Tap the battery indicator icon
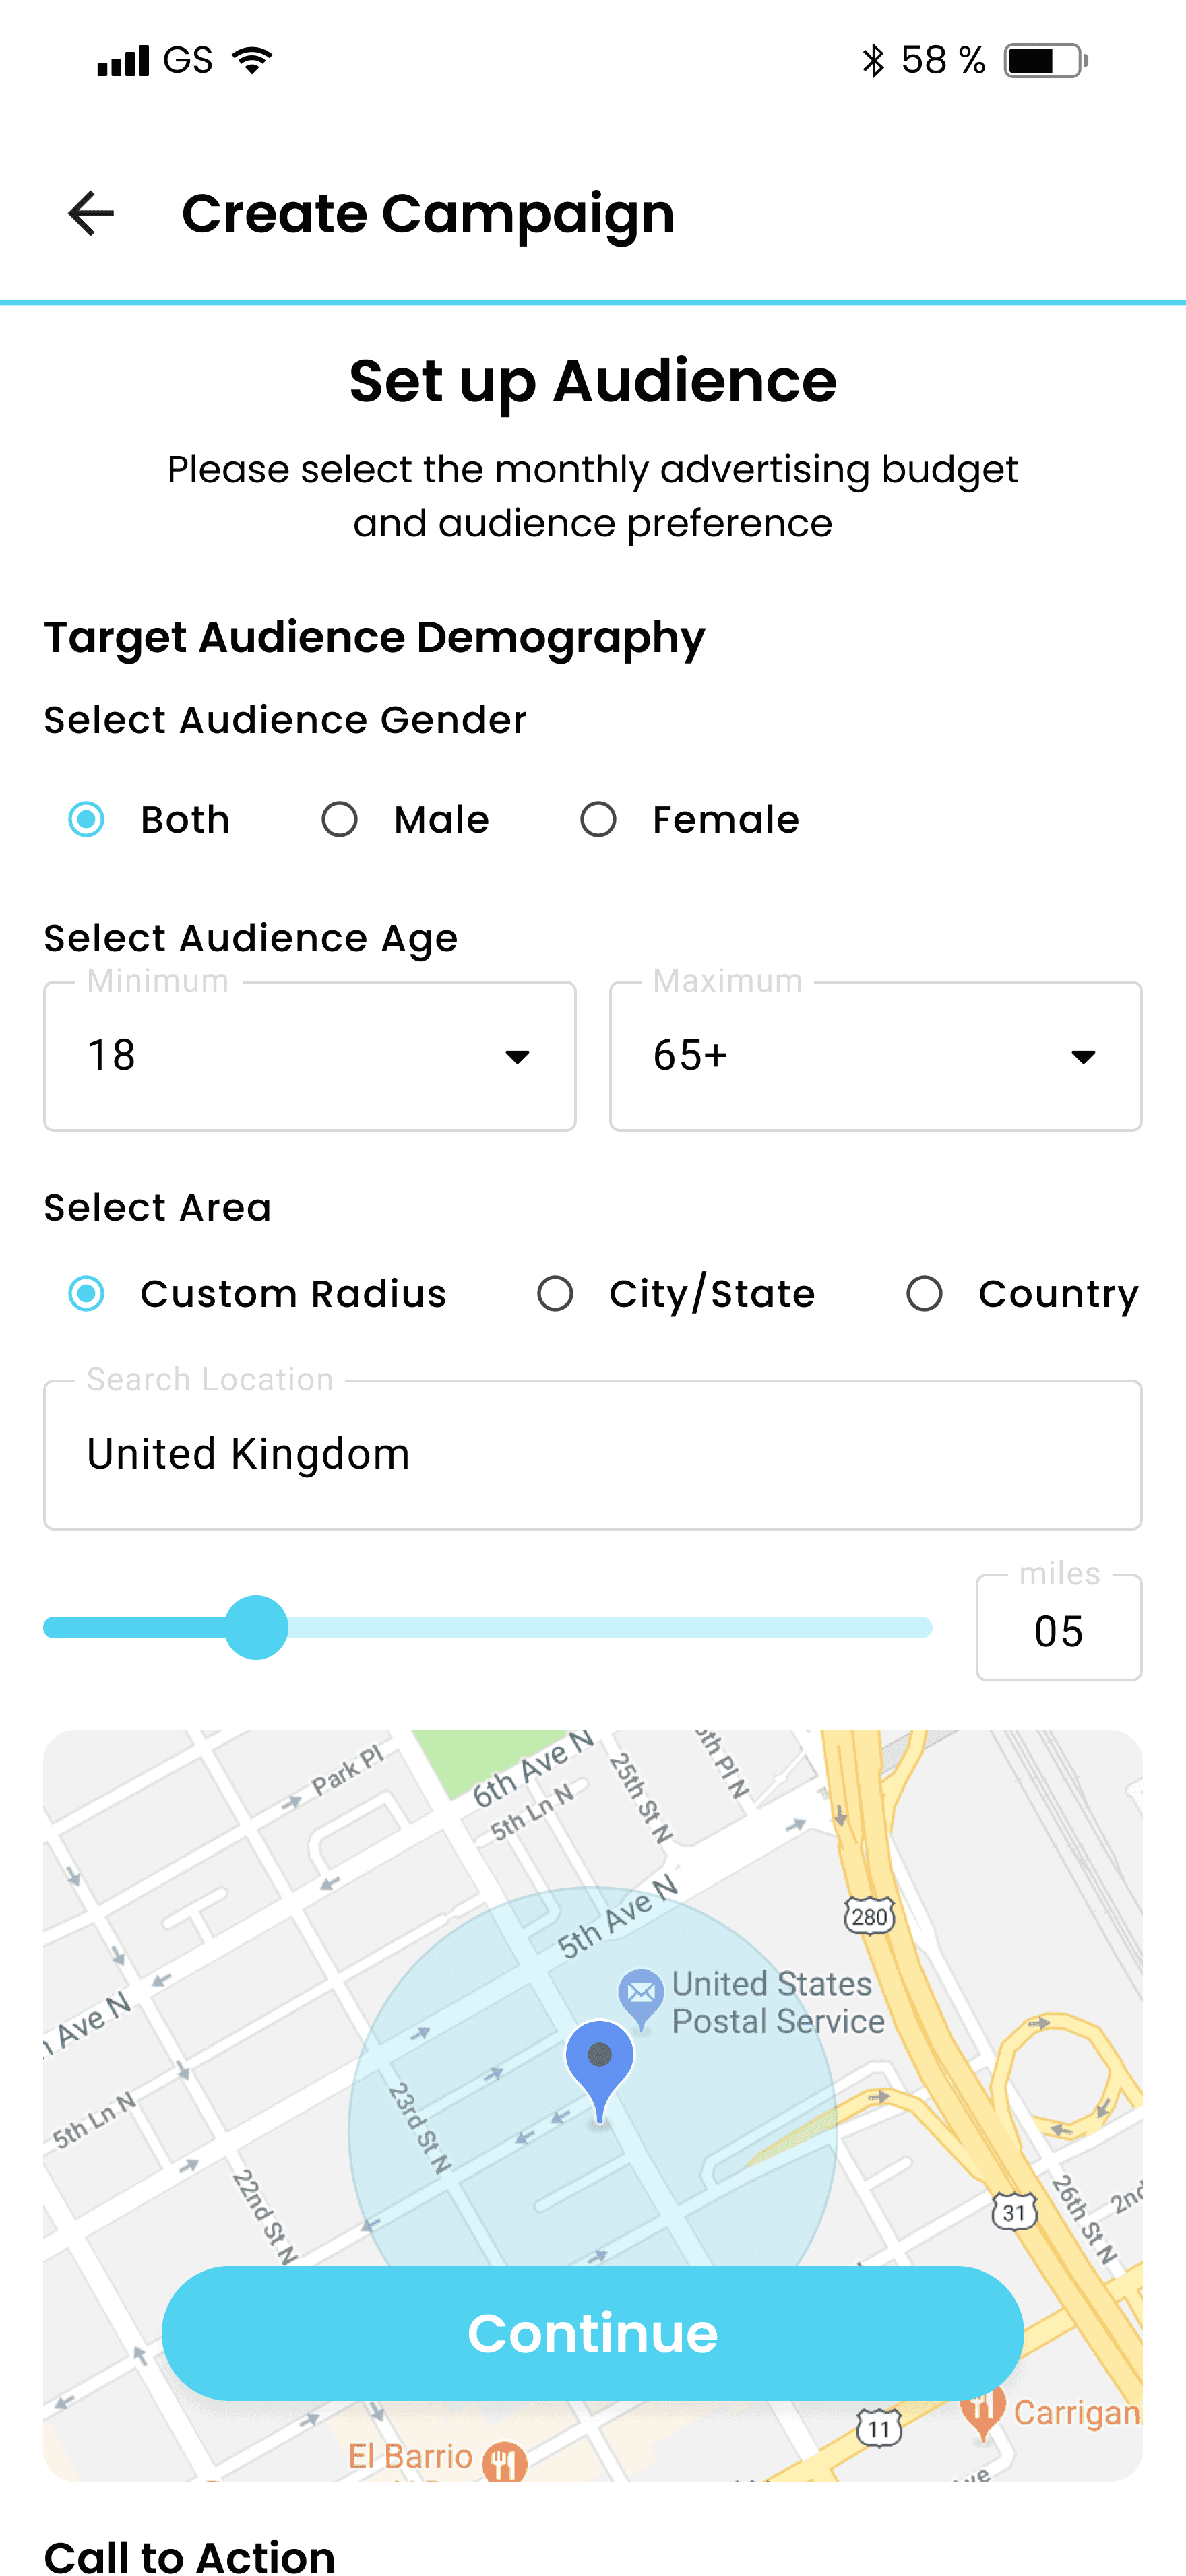The image size is (1186, 2576). pos(1045,61)
